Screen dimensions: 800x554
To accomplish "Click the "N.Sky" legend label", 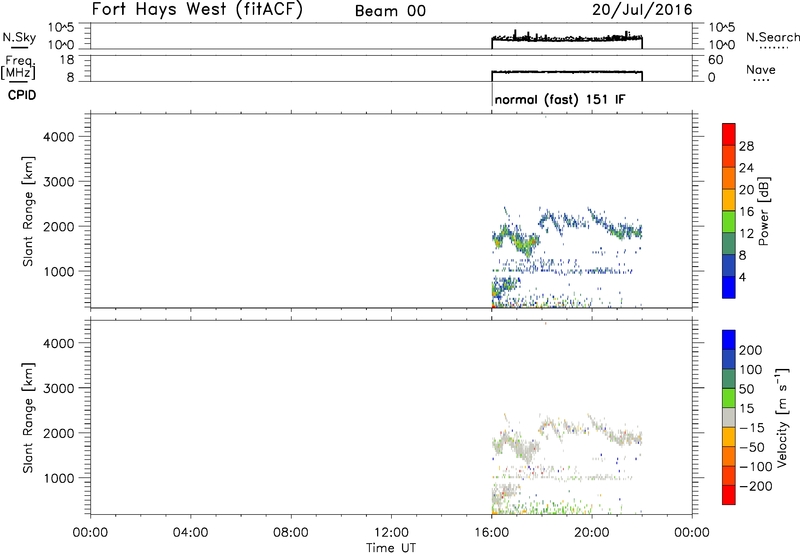I will pos(19,37).
